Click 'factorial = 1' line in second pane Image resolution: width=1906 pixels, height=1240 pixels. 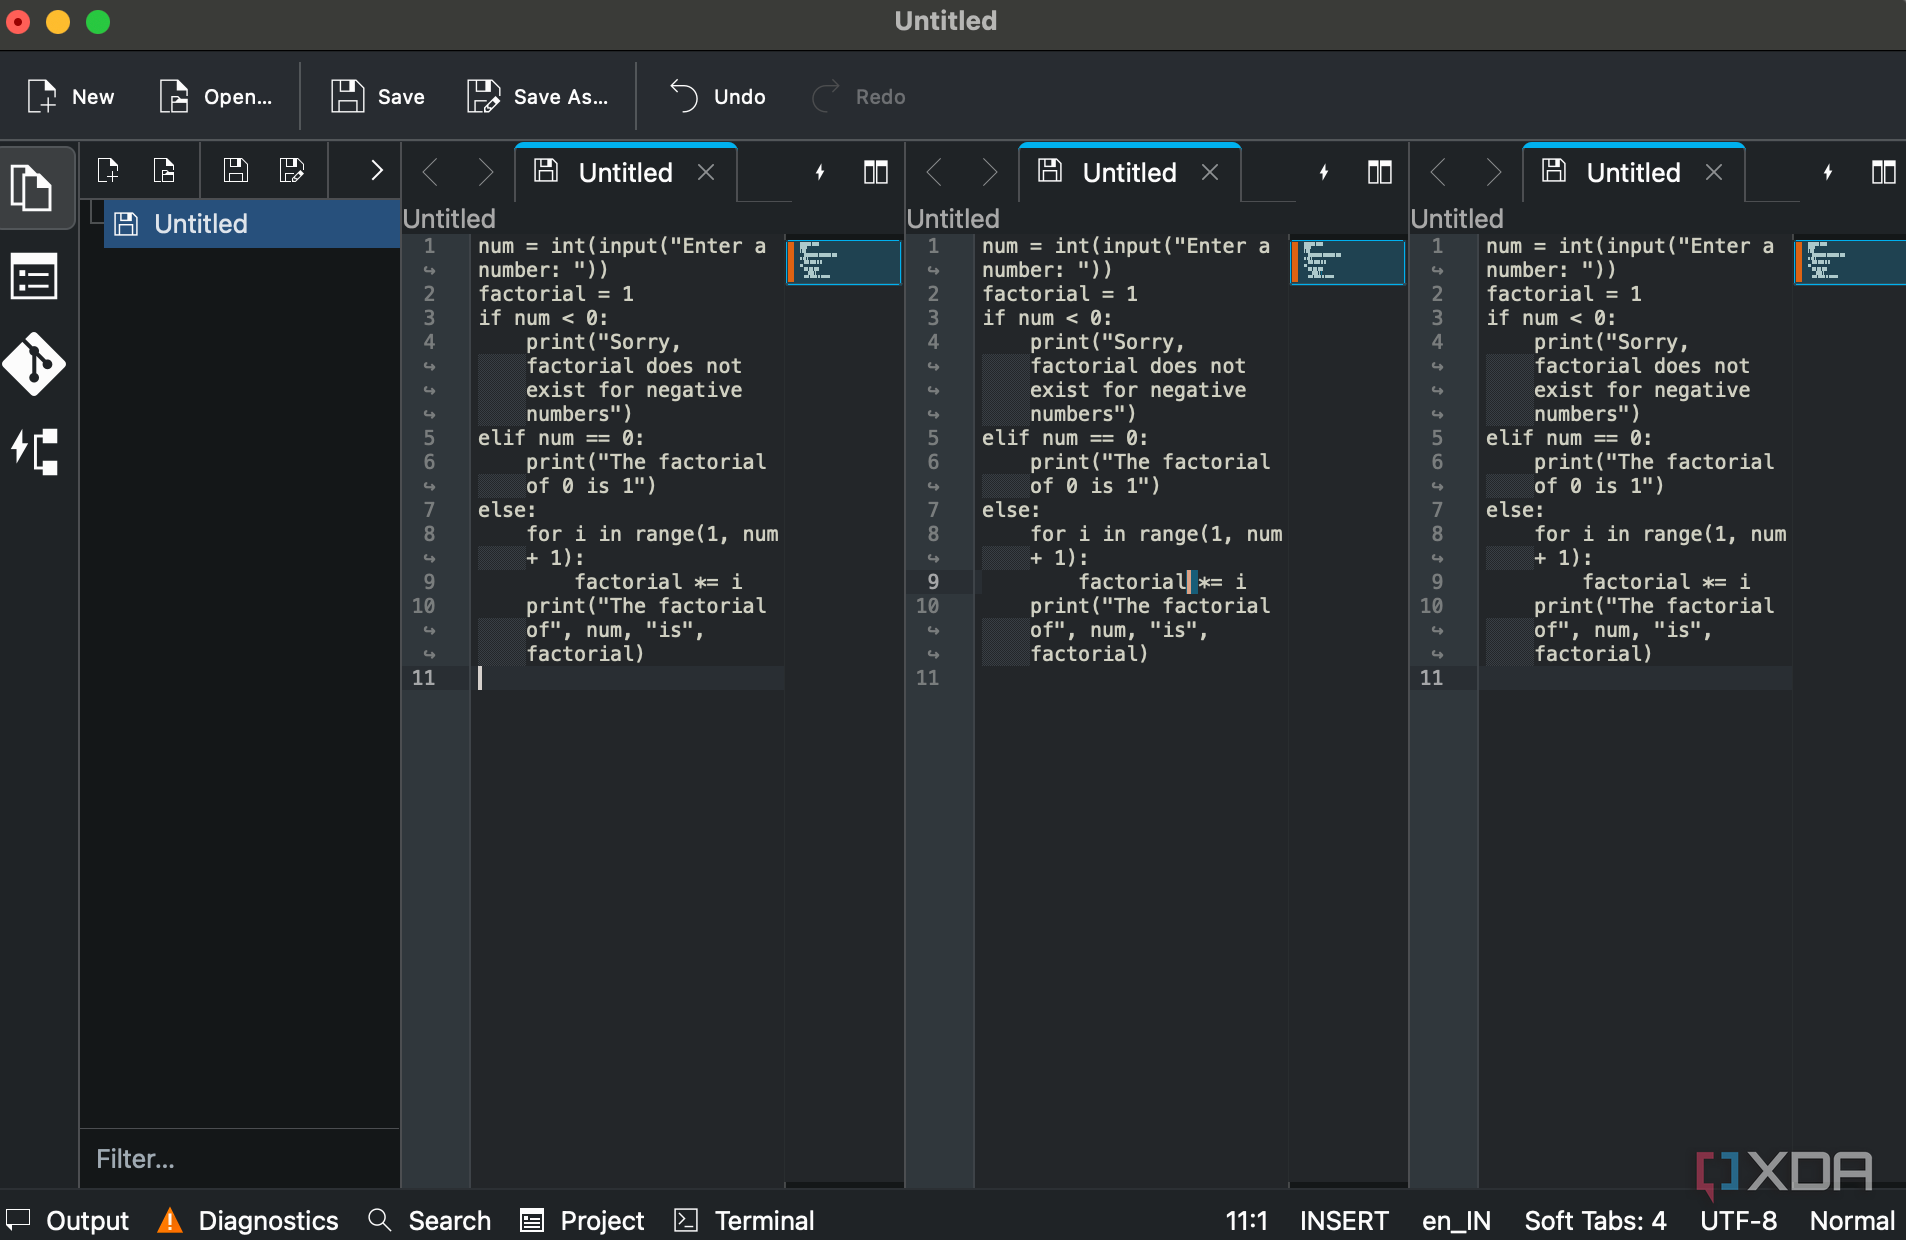point(1060,294)
